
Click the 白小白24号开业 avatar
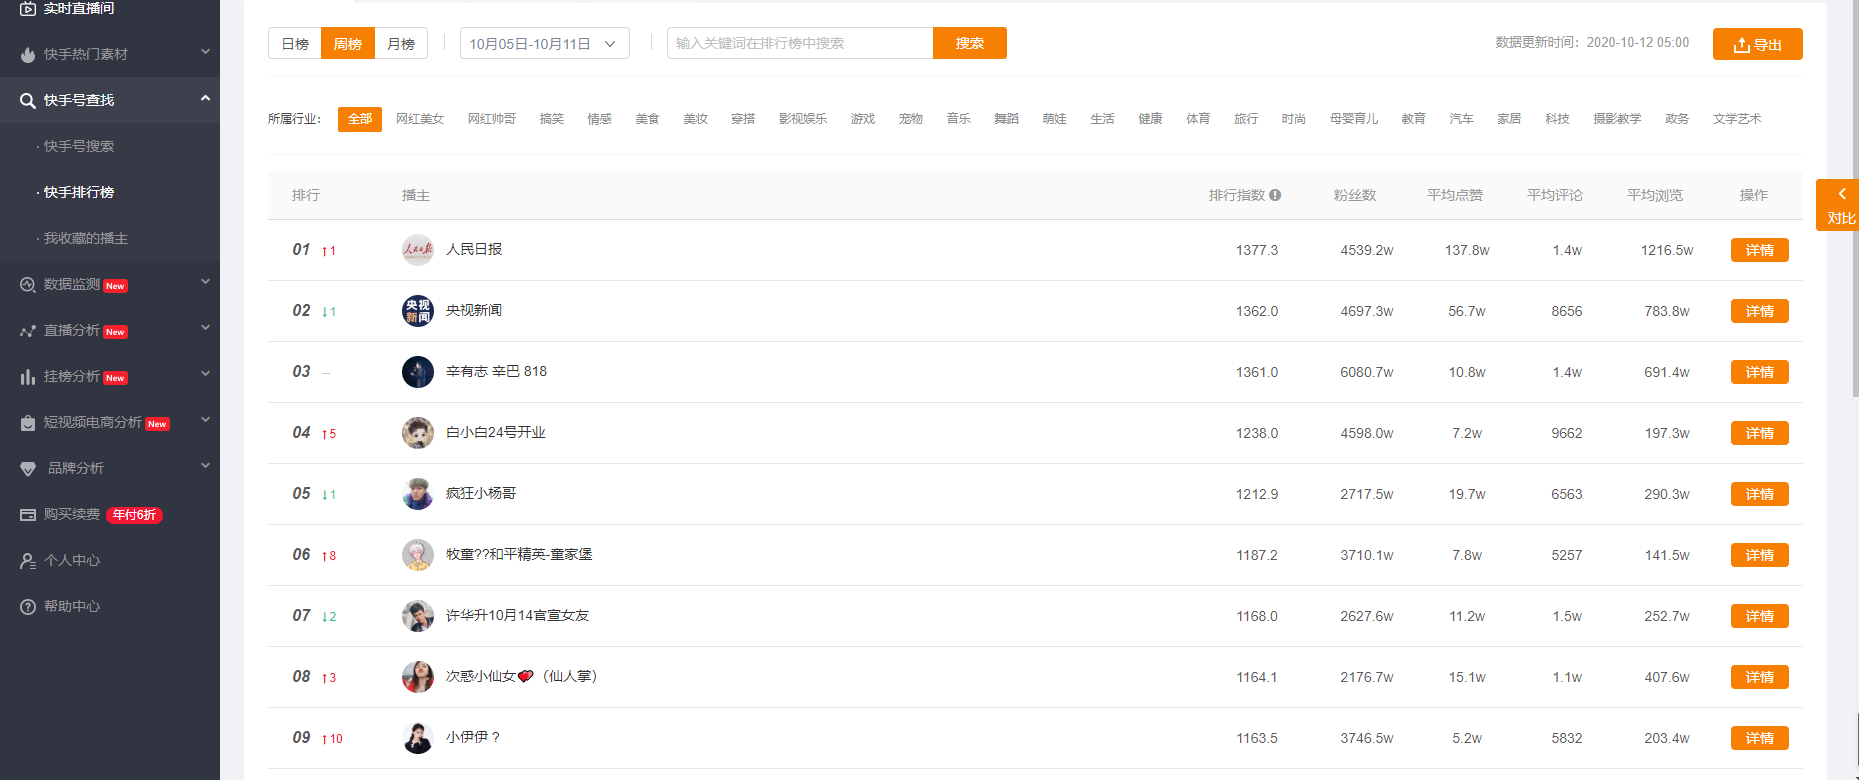click(418, 433)
